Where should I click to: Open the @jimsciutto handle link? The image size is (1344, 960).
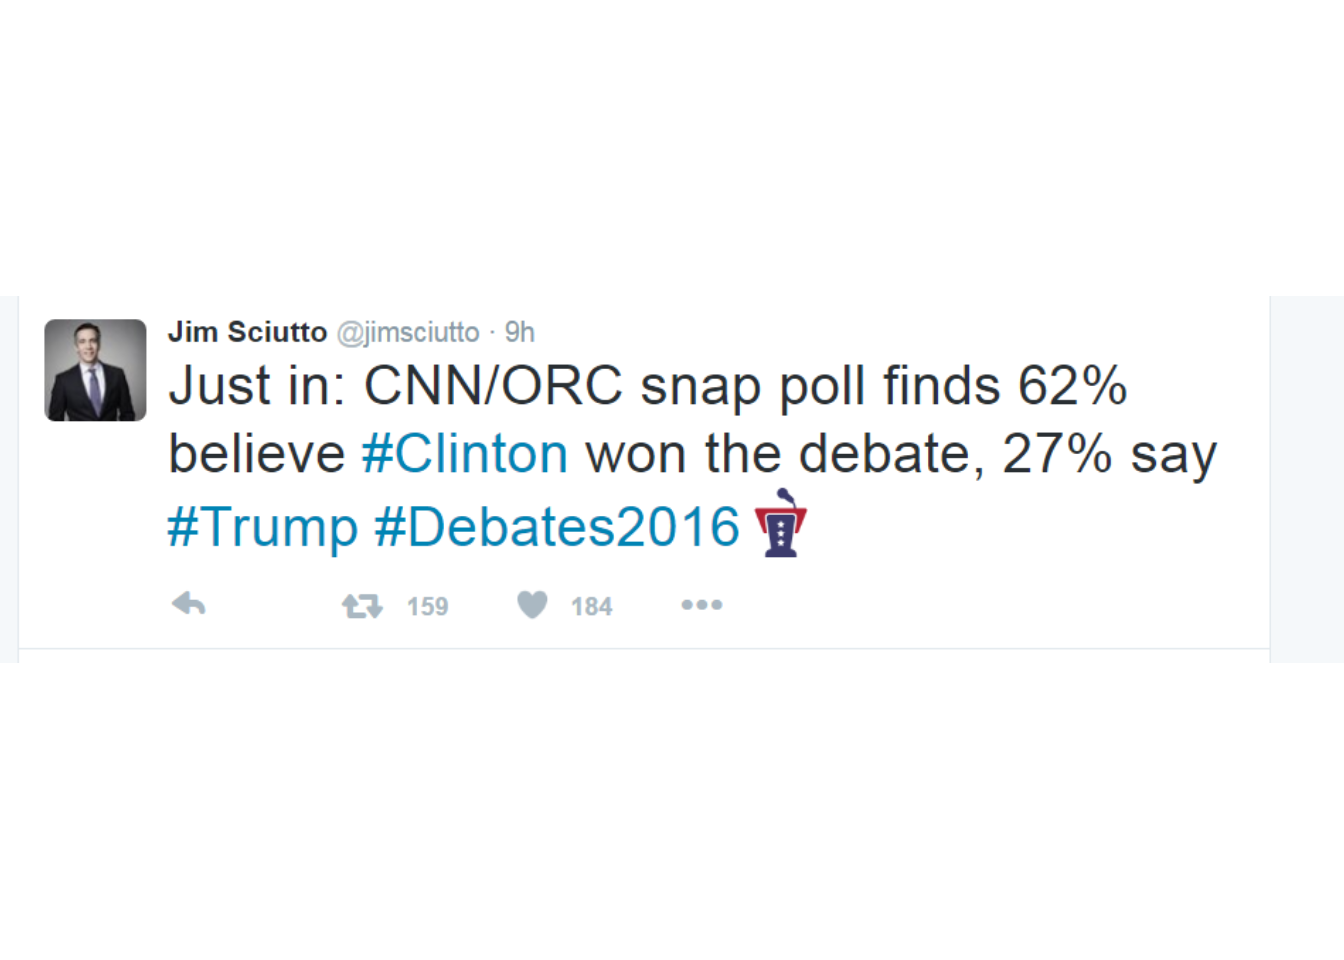(408, 332)
